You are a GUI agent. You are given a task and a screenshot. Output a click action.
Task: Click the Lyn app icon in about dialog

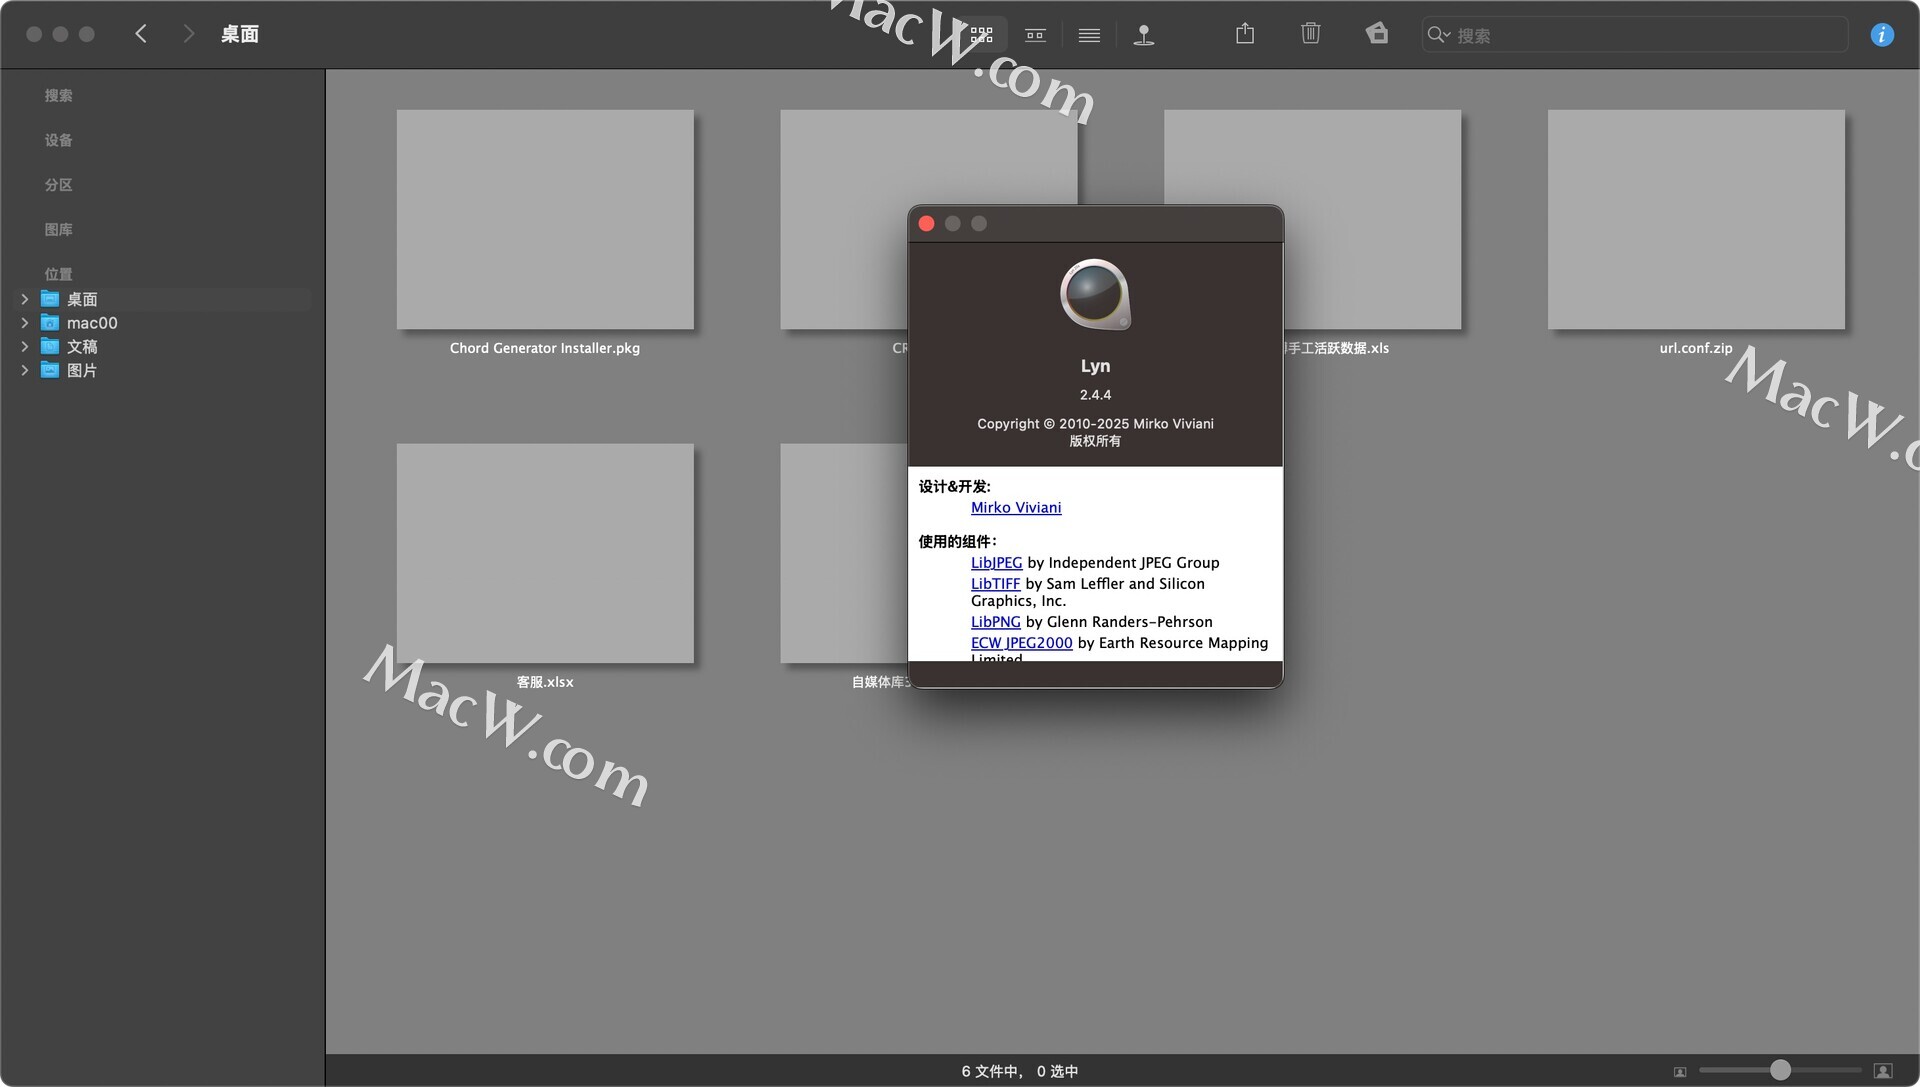[1095, 294]
